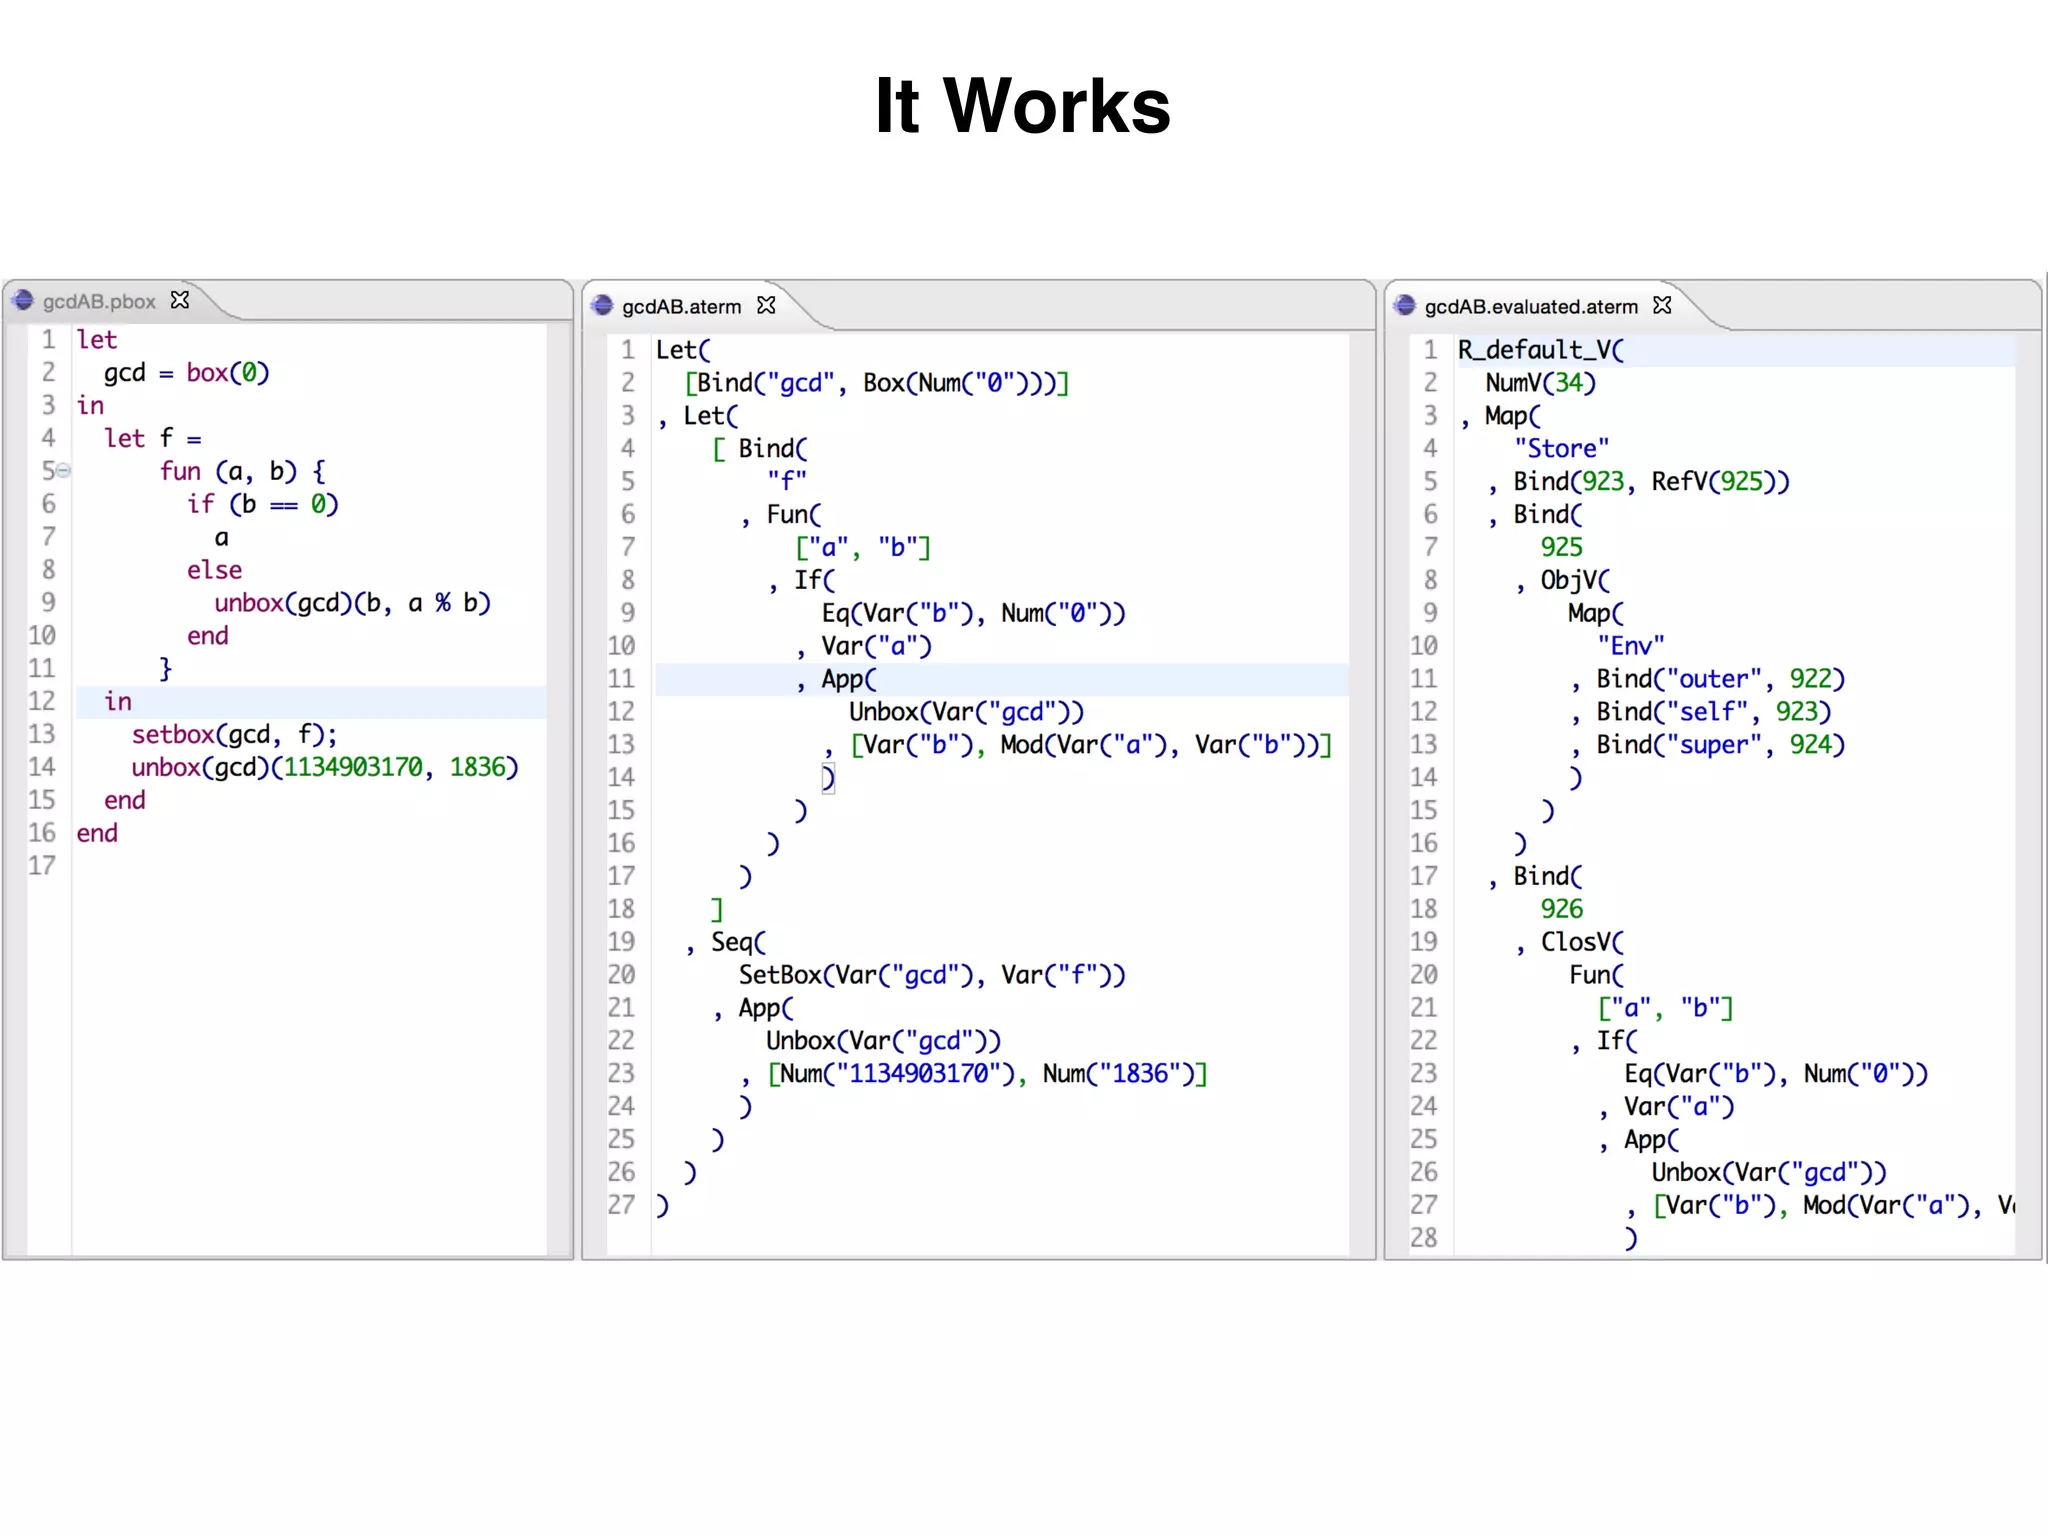Click the R_default_V( first line
Image resolution: width=2048 pixels, height=1536 pixels.
coord(1540,350)
